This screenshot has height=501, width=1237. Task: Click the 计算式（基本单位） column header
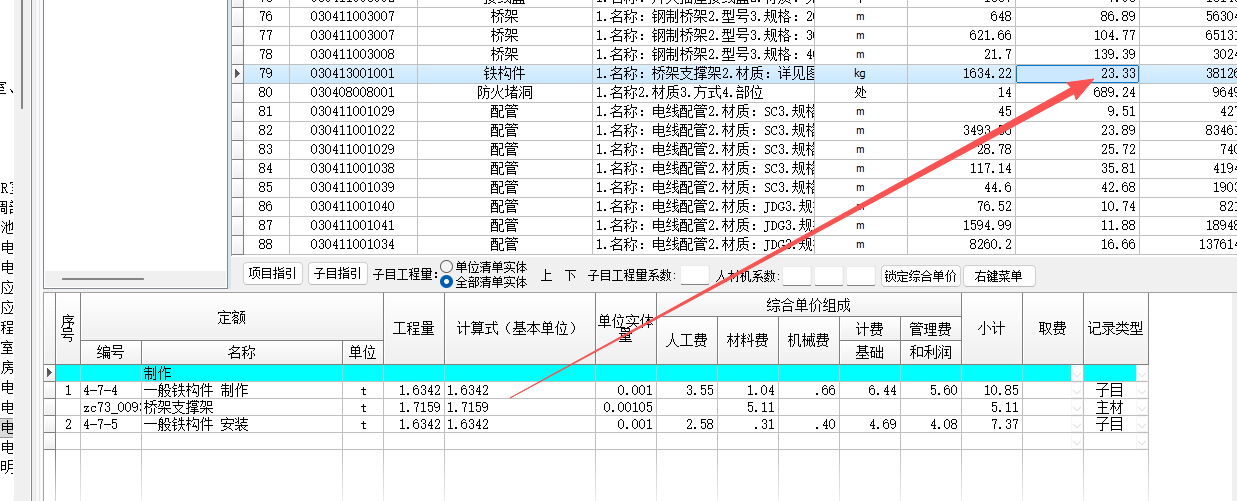pyautogui.click(x=520, y=328)
